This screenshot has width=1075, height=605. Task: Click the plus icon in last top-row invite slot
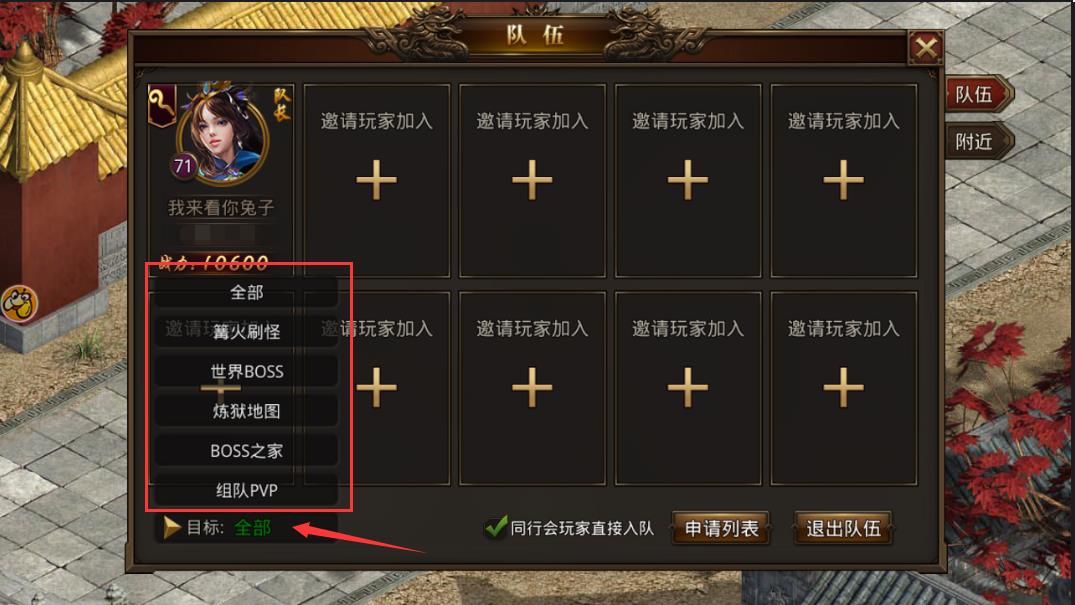tap(843, 180)
